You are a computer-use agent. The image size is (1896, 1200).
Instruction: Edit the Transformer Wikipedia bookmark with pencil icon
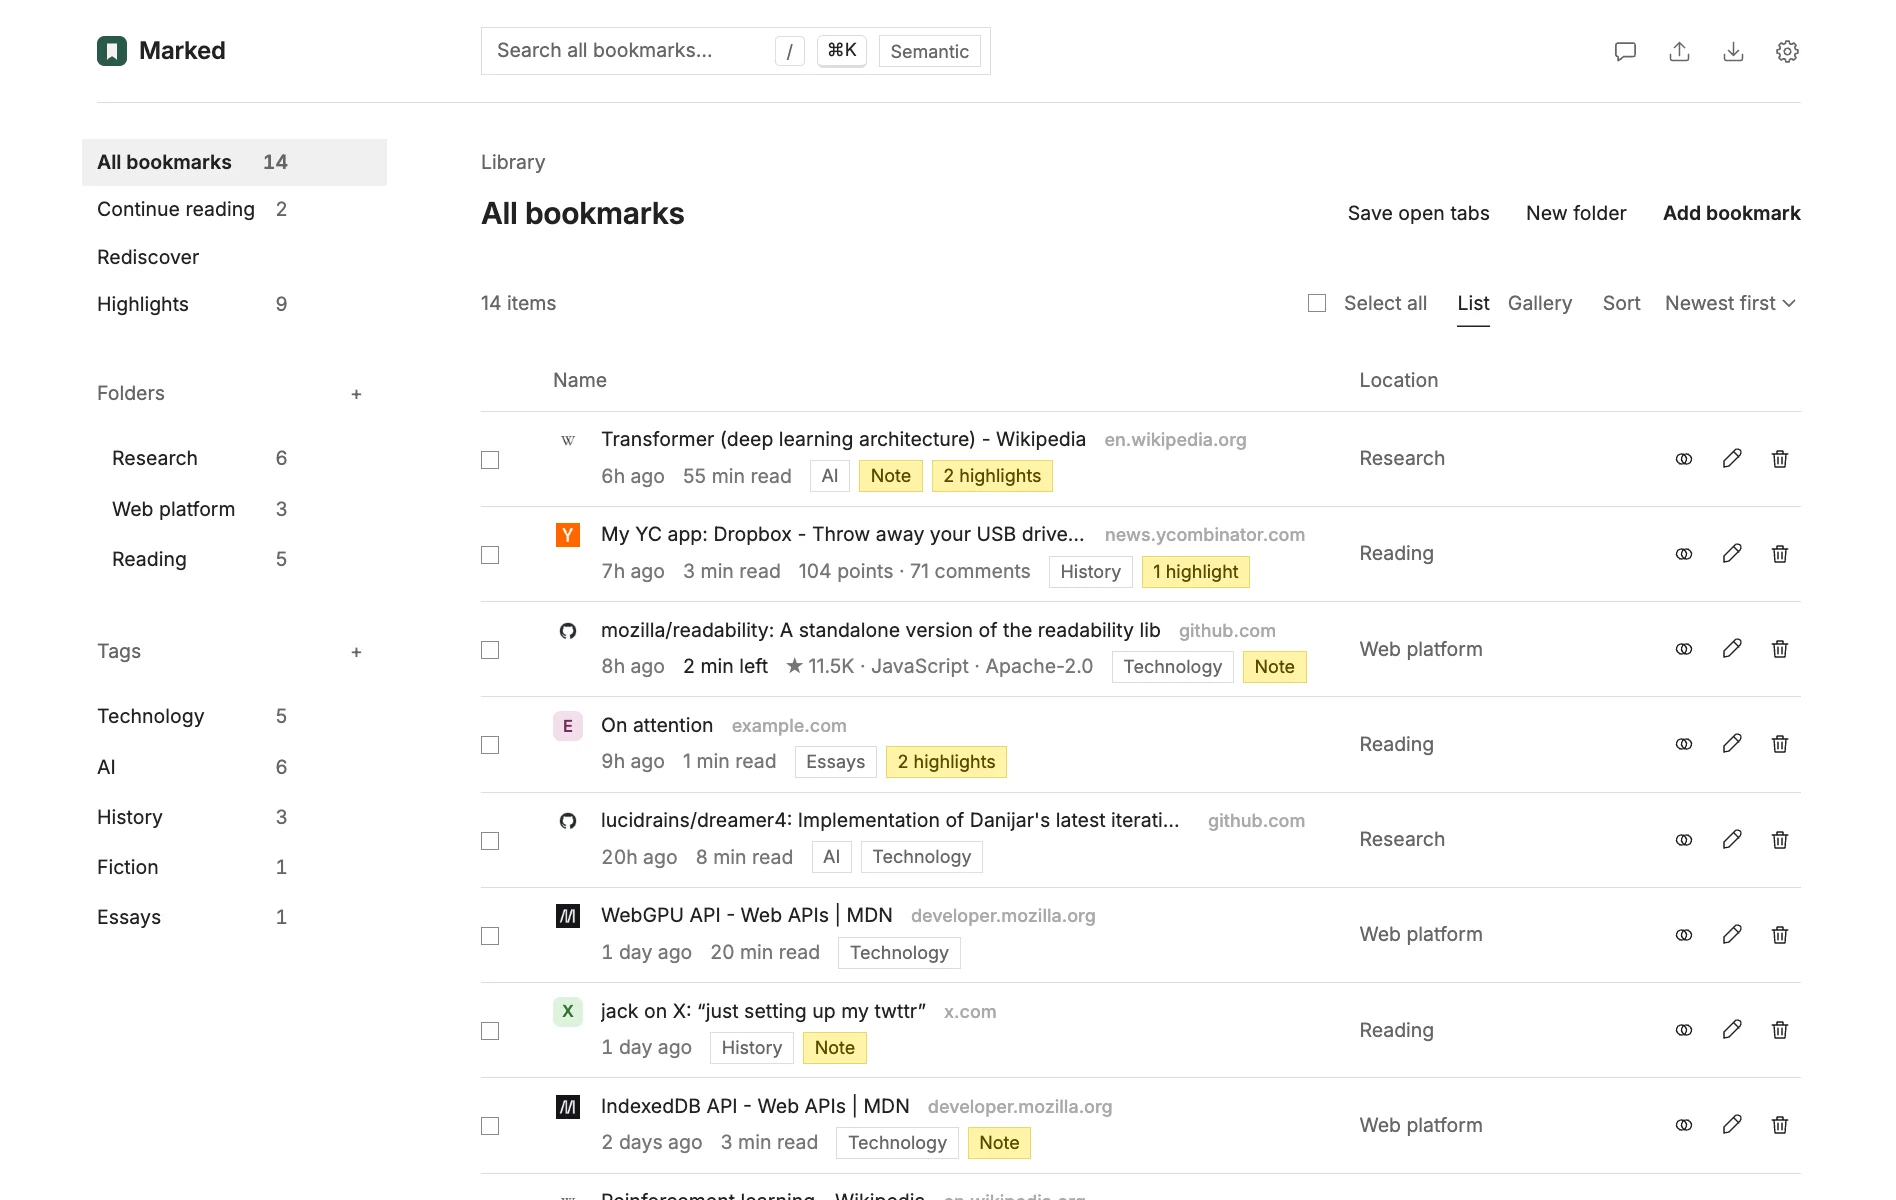click(1732, 459)
